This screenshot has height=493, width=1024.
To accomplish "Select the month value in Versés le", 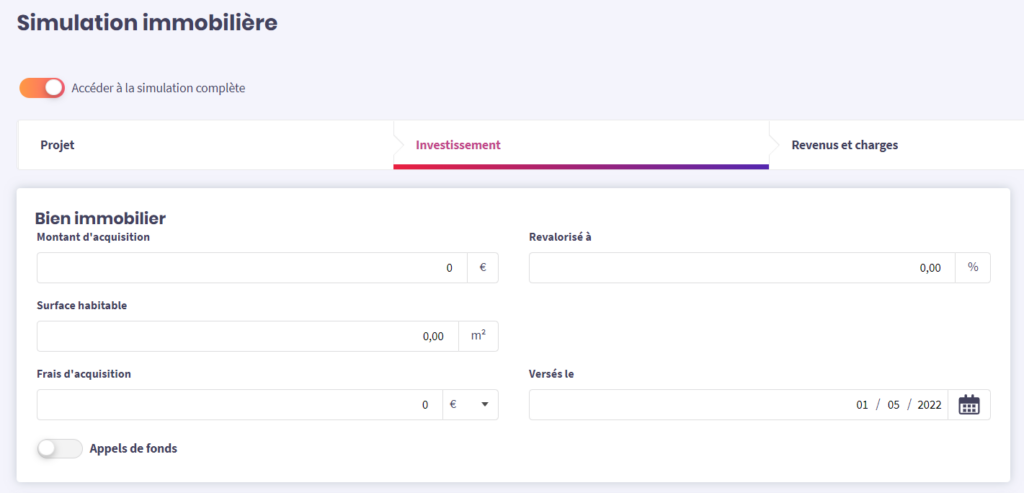I will pyautogui.click(x=894, y=405).
